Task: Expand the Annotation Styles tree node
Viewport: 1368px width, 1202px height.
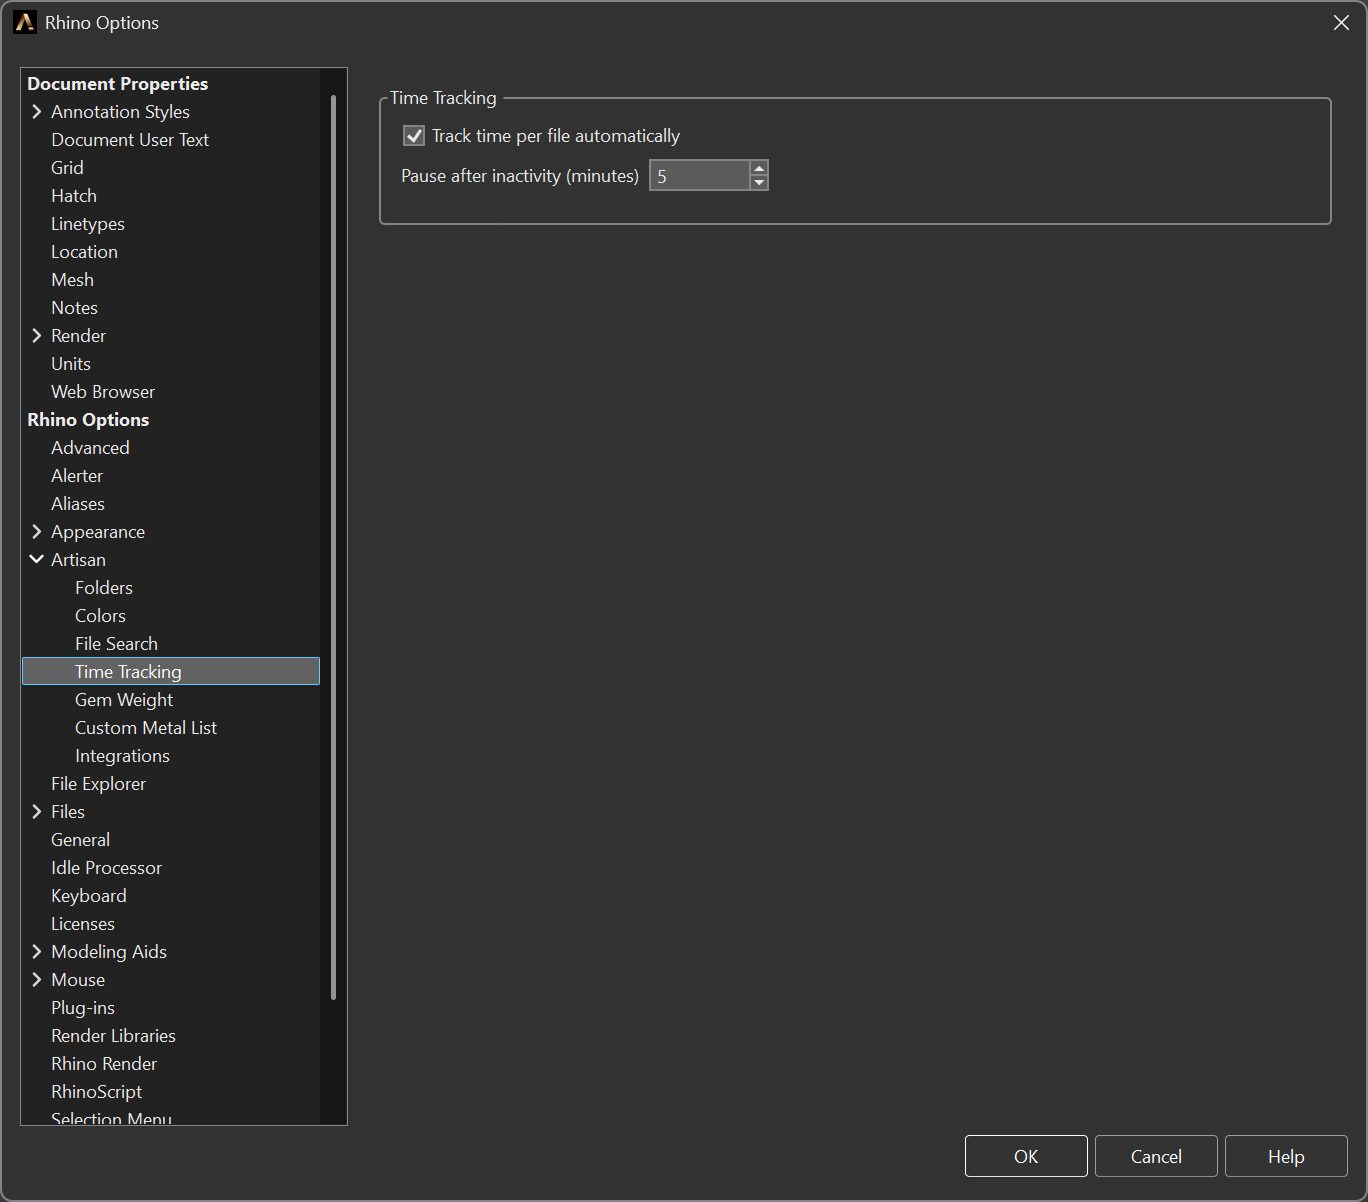Action: click(x=37, y=112)
